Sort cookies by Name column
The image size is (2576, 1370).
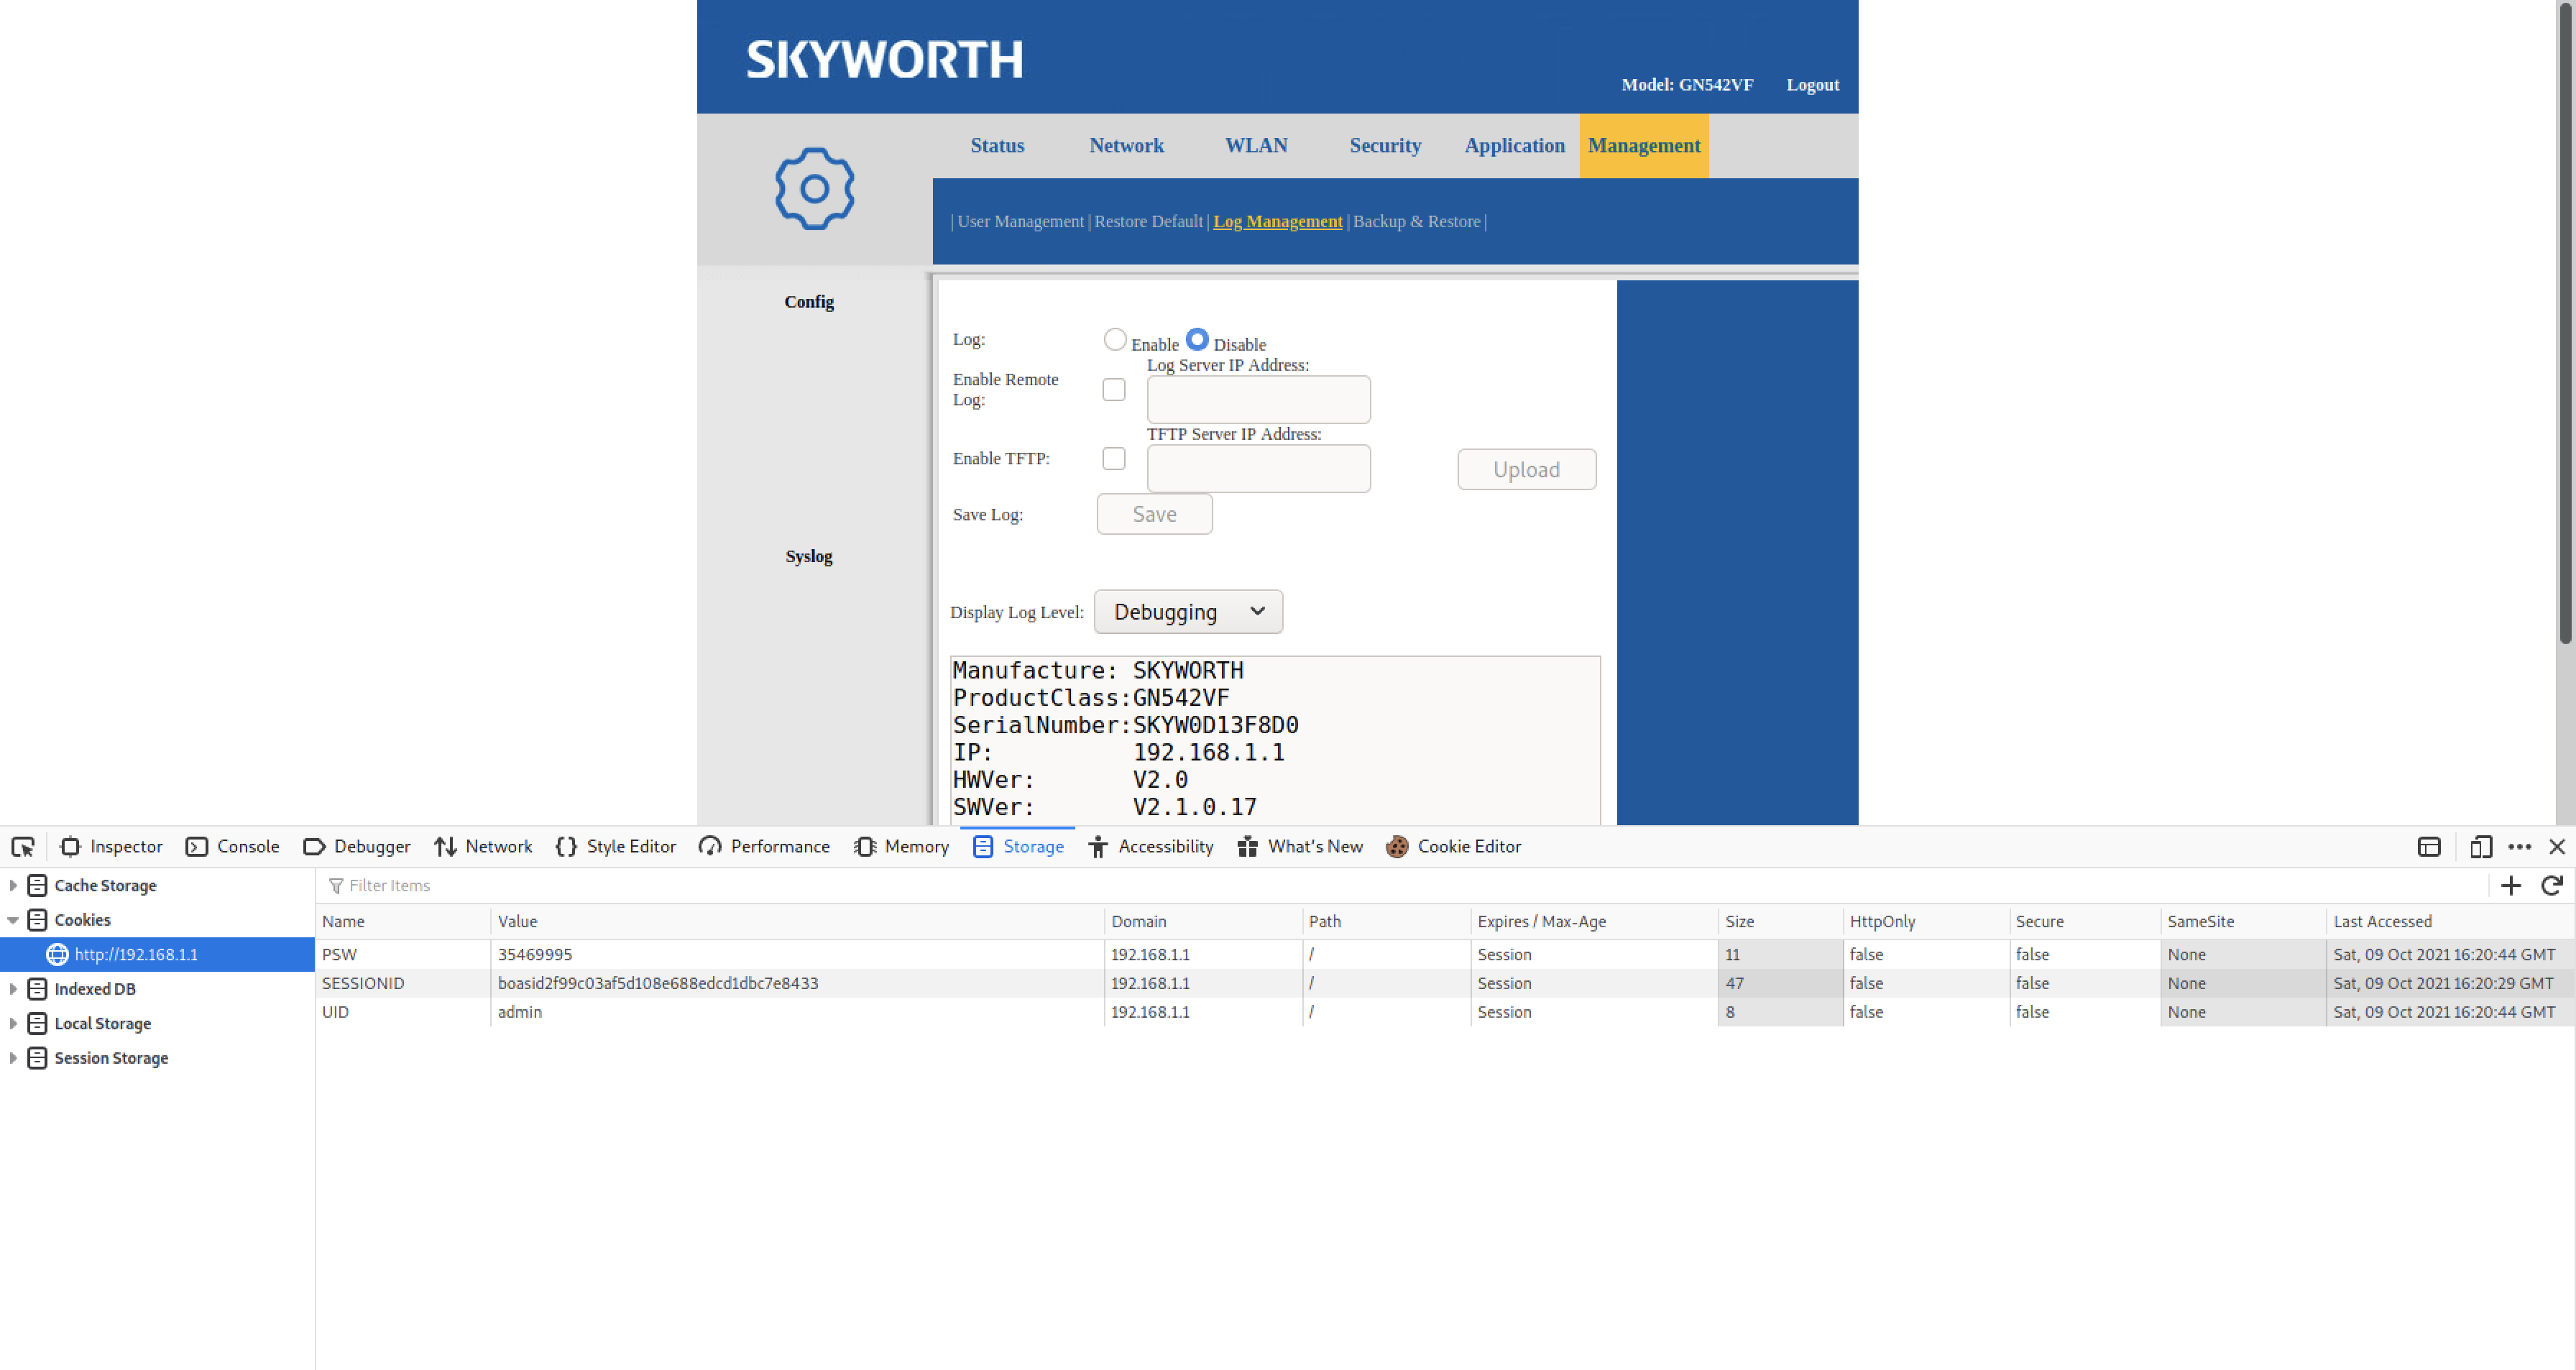(x=403, y=921)
